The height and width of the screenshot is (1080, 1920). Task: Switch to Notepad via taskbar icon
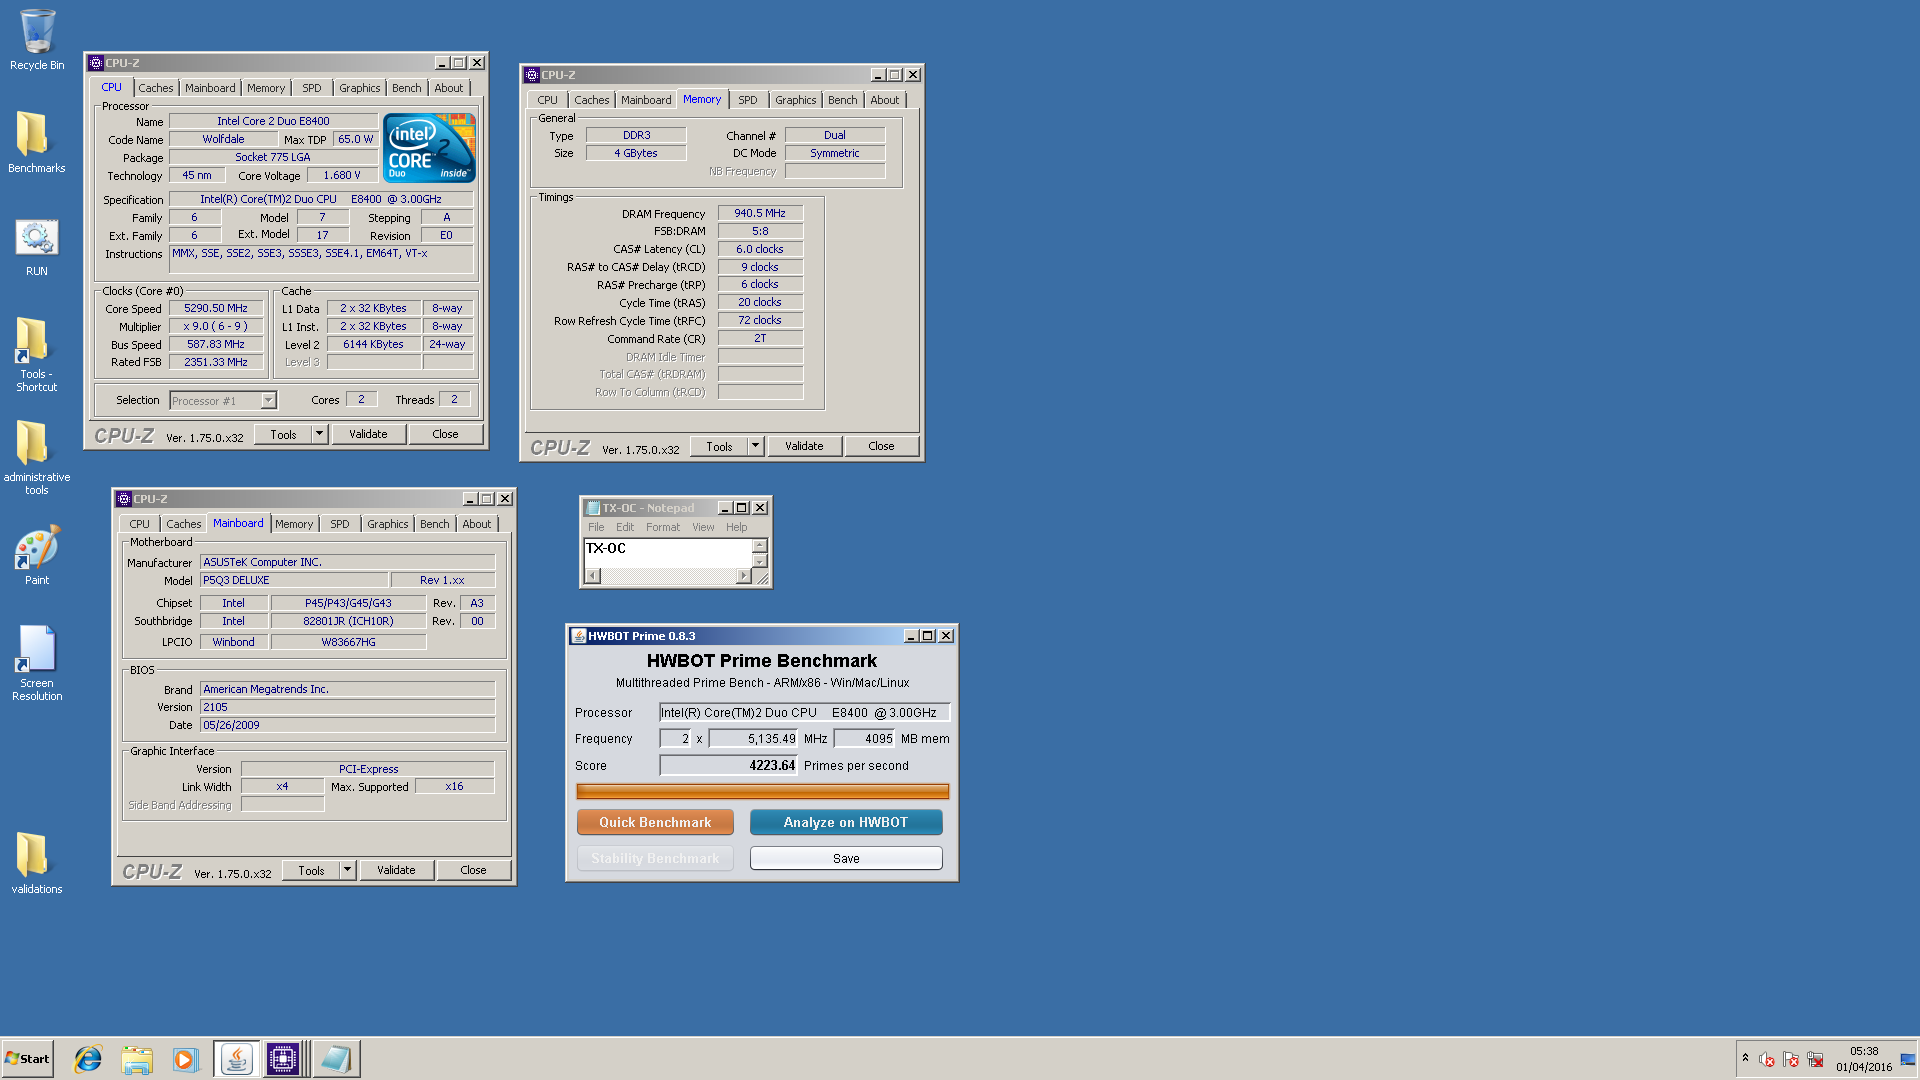tap(336, 1059)
